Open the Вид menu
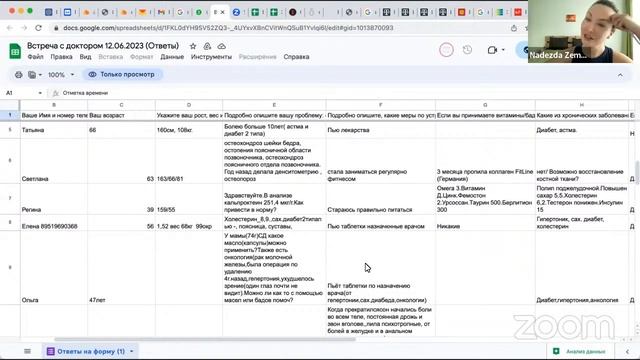 tap(85, 57)
